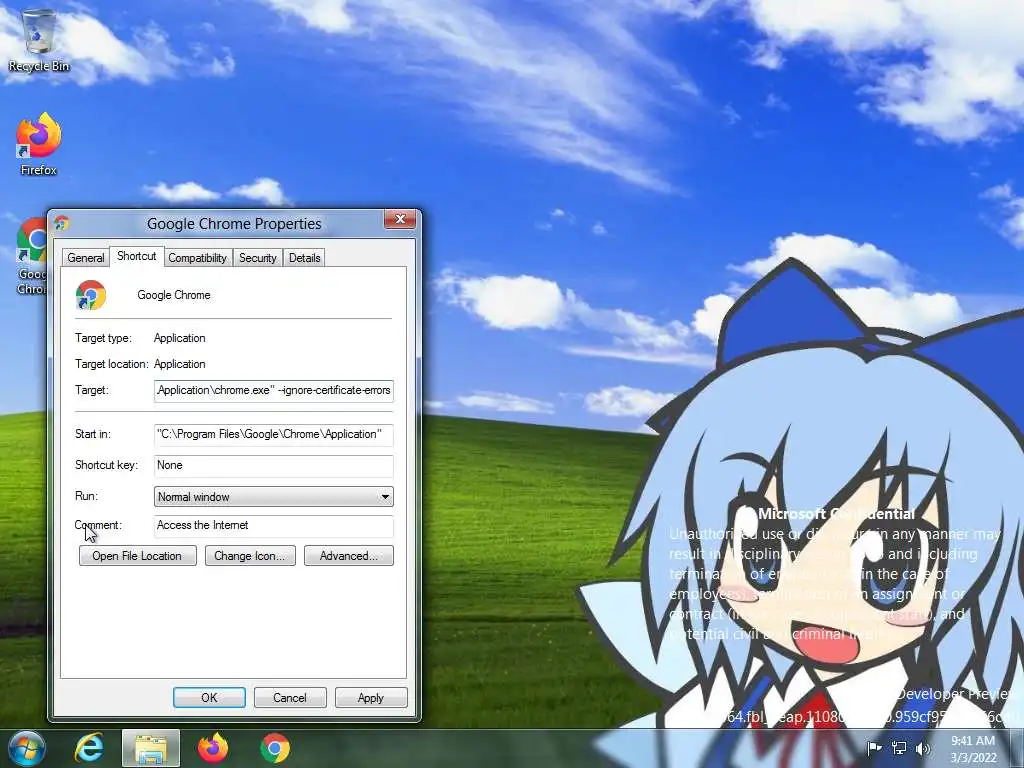Click the Chrome icon beside shortcut name
This screenshot has height=768, width=1024.
click(x=91, y=295)
